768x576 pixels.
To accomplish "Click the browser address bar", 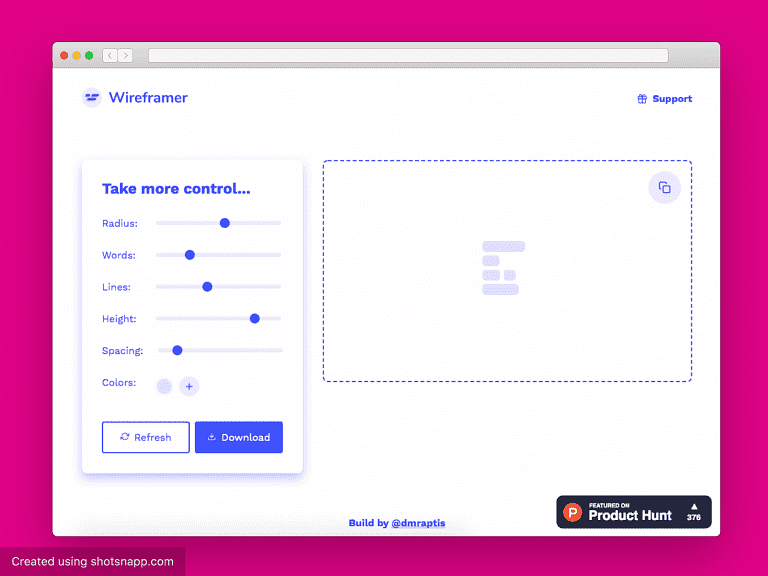I will point(408,56).
